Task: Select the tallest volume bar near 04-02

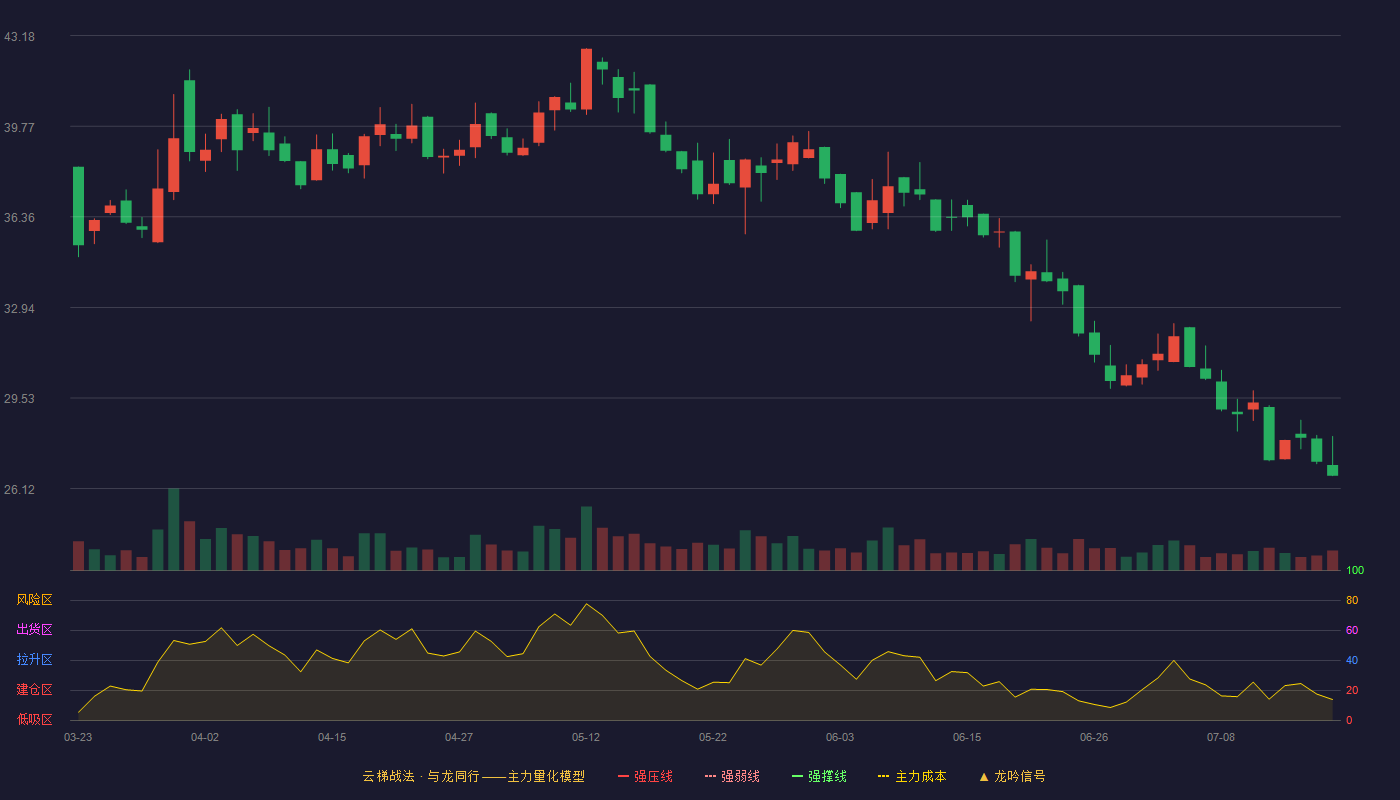Action: 173,529
